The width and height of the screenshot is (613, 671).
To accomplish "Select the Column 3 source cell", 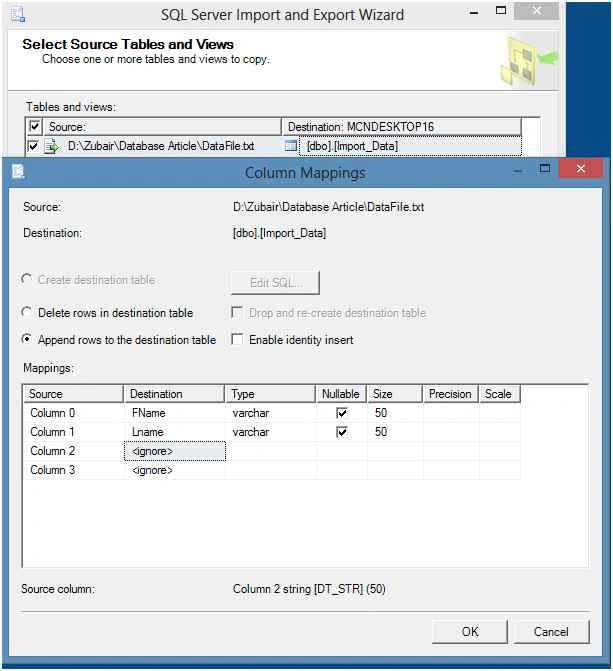I will point(74,470).
